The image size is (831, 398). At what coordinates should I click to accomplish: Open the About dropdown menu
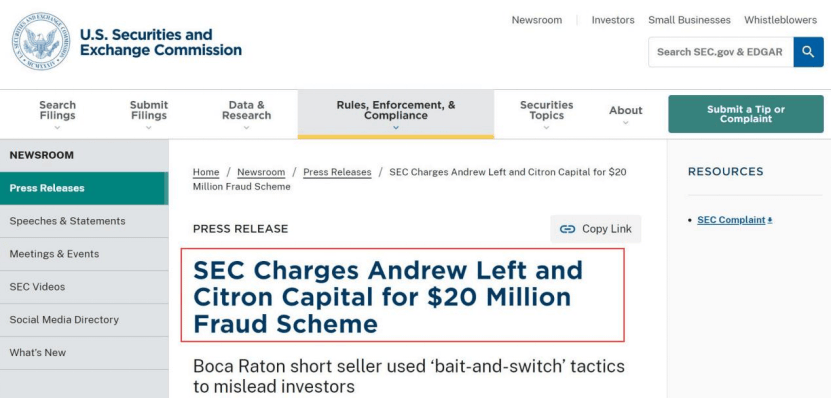[625, 114]
